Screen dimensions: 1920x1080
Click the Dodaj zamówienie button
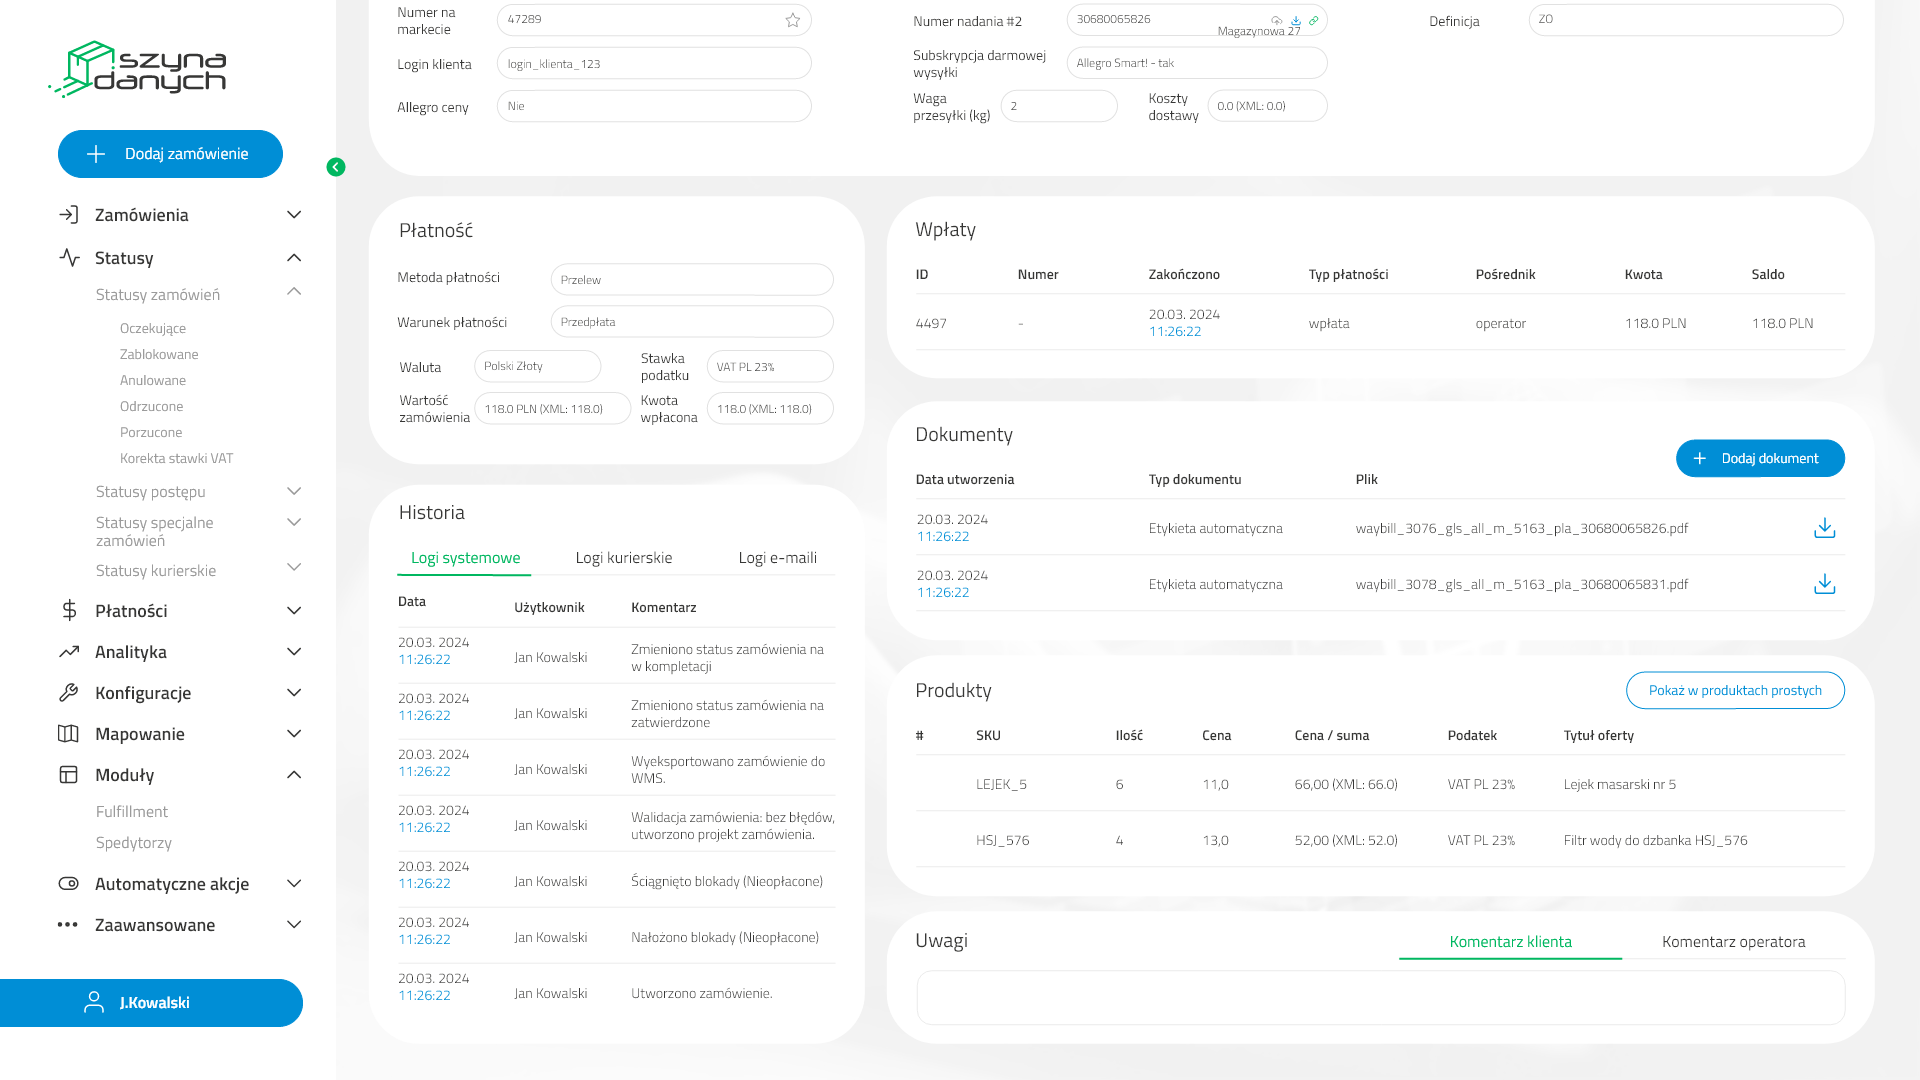170,154
